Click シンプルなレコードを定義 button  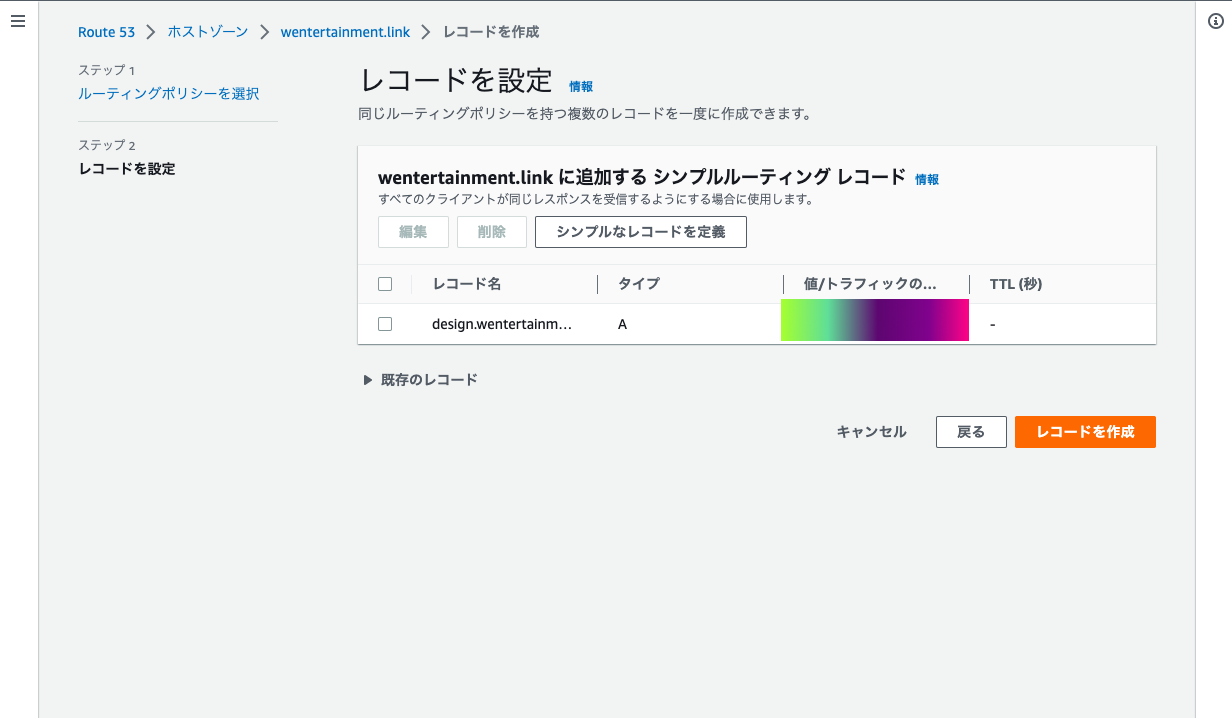[640, 232]
